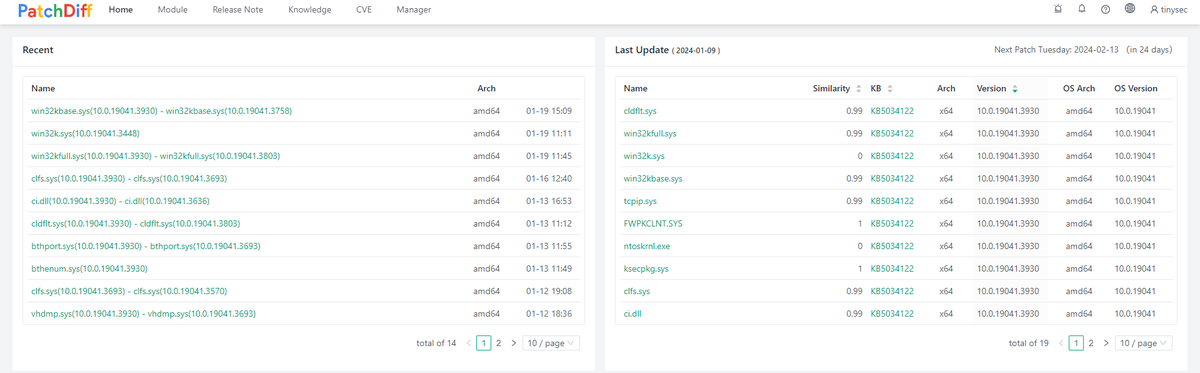The height and width of the screenshot is (373, 1200).
Task: Open the help question mark icon
Action: tap(1105, 9)
